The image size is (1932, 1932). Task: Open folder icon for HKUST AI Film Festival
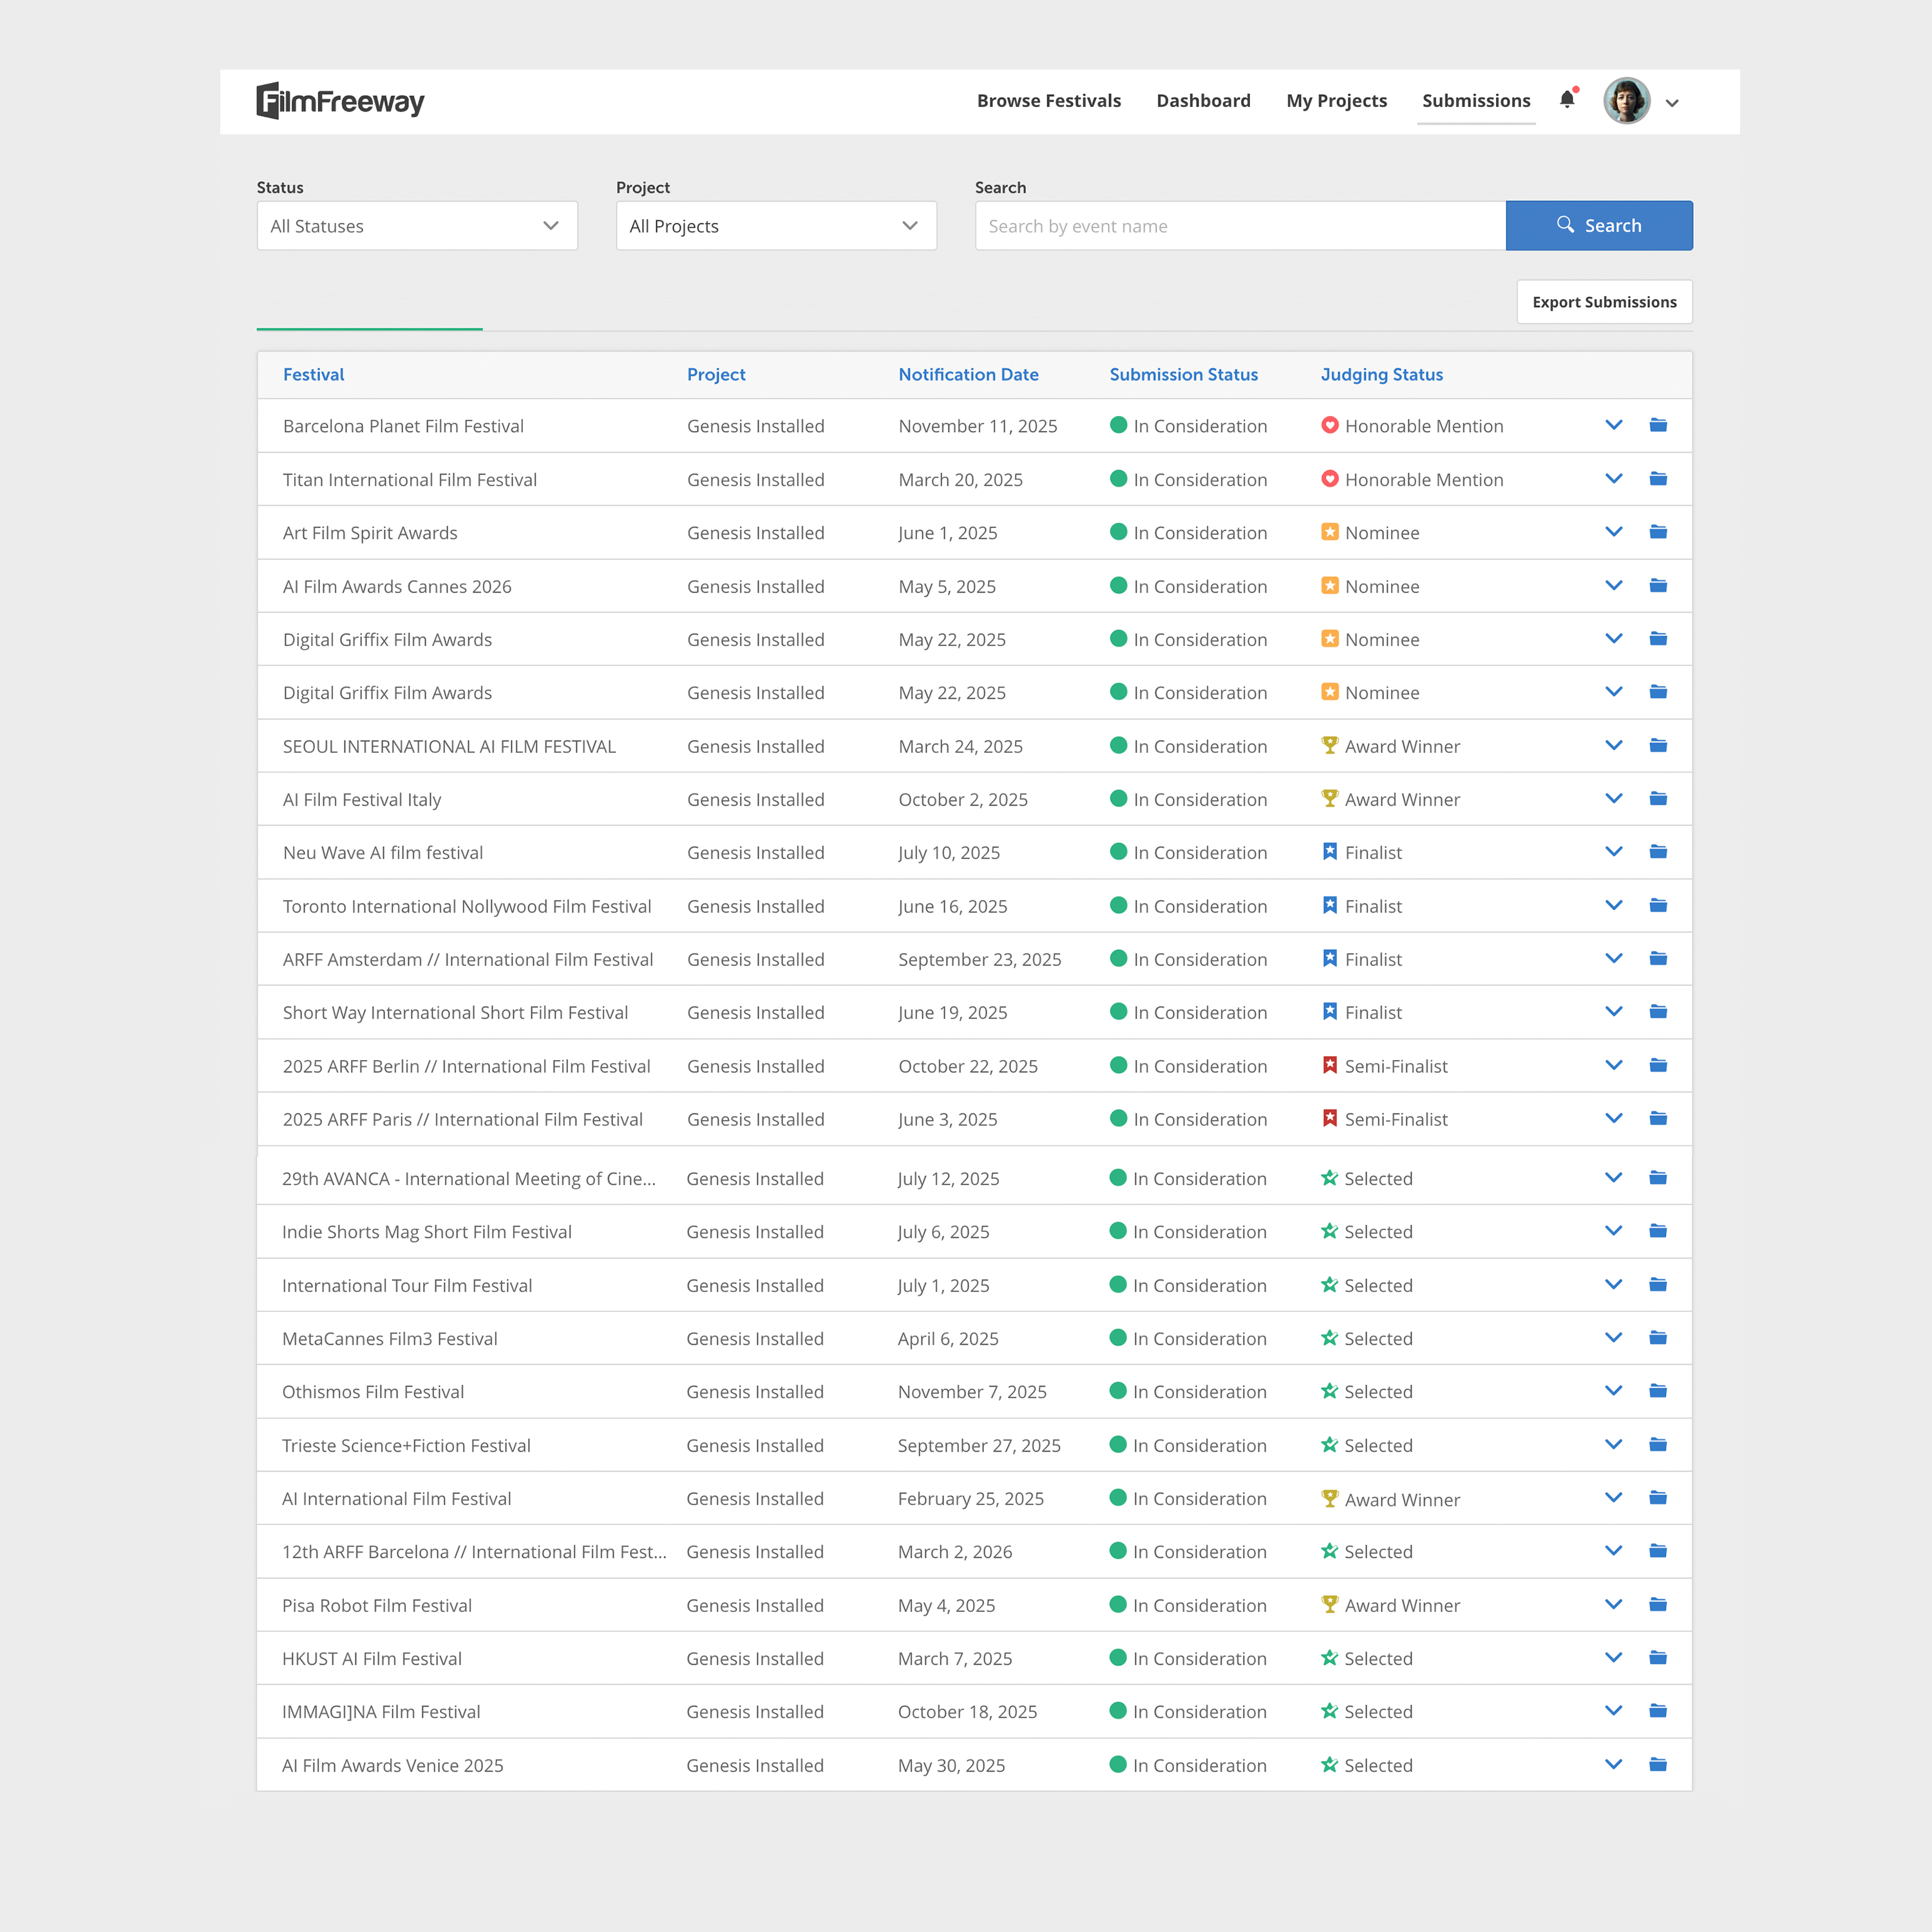(x=1658, y=1658)
